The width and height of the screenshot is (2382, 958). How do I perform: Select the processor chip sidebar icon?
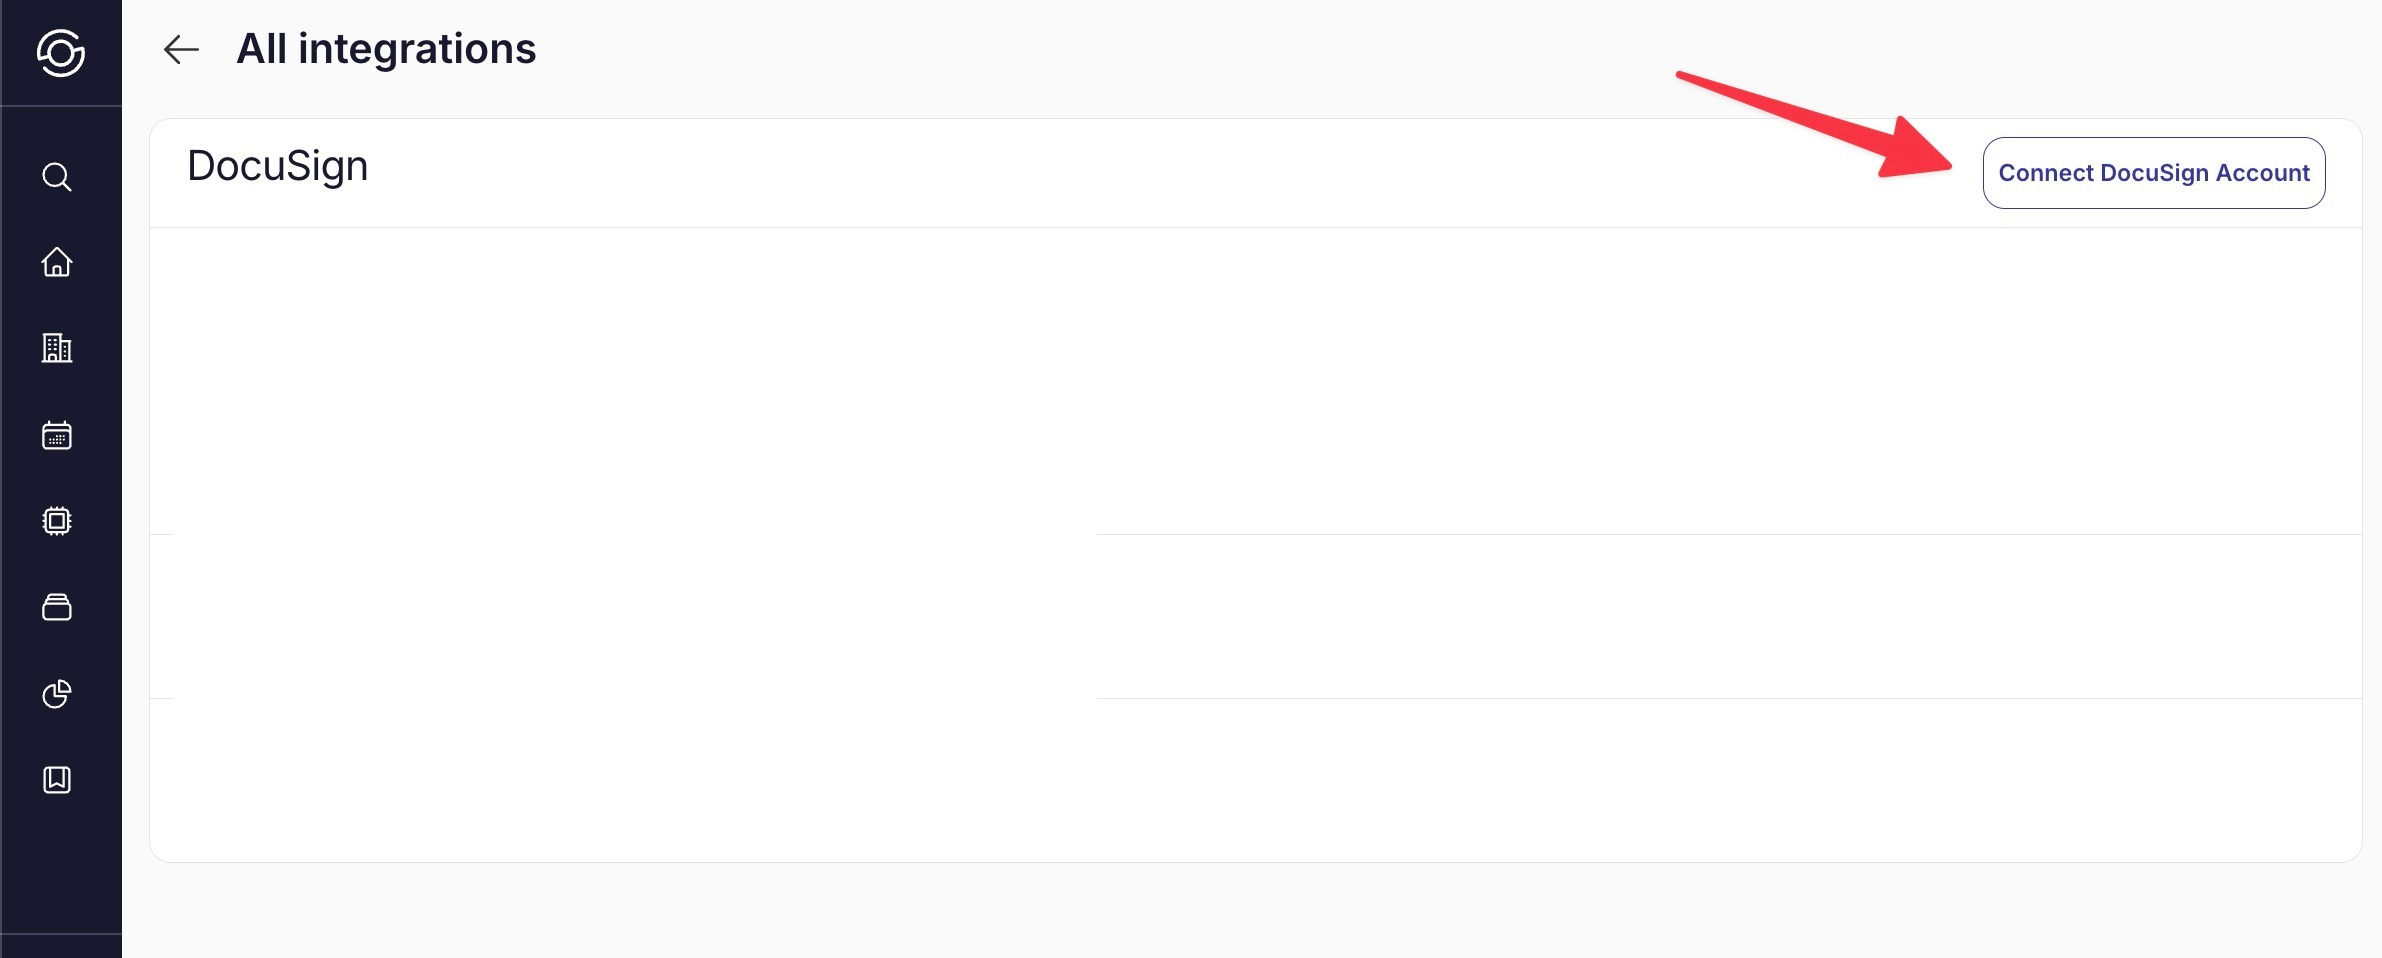57,521
